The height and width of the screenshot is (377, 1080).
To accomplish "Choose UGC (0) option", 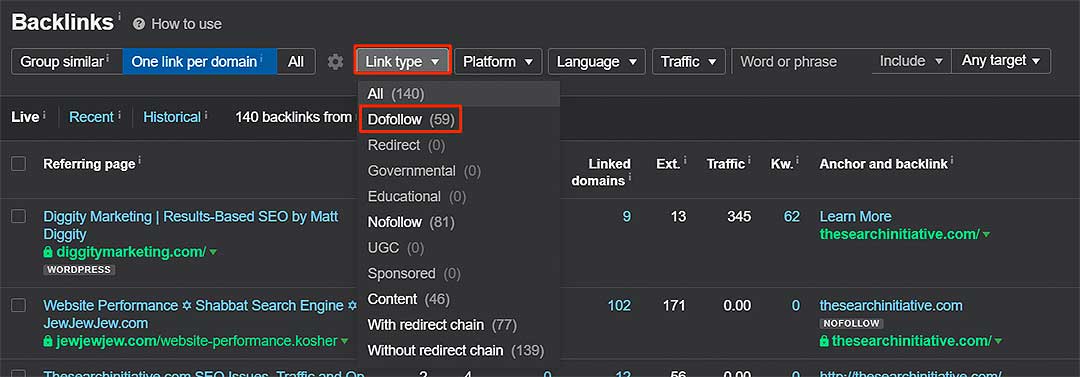I will (x=459, y=248).
